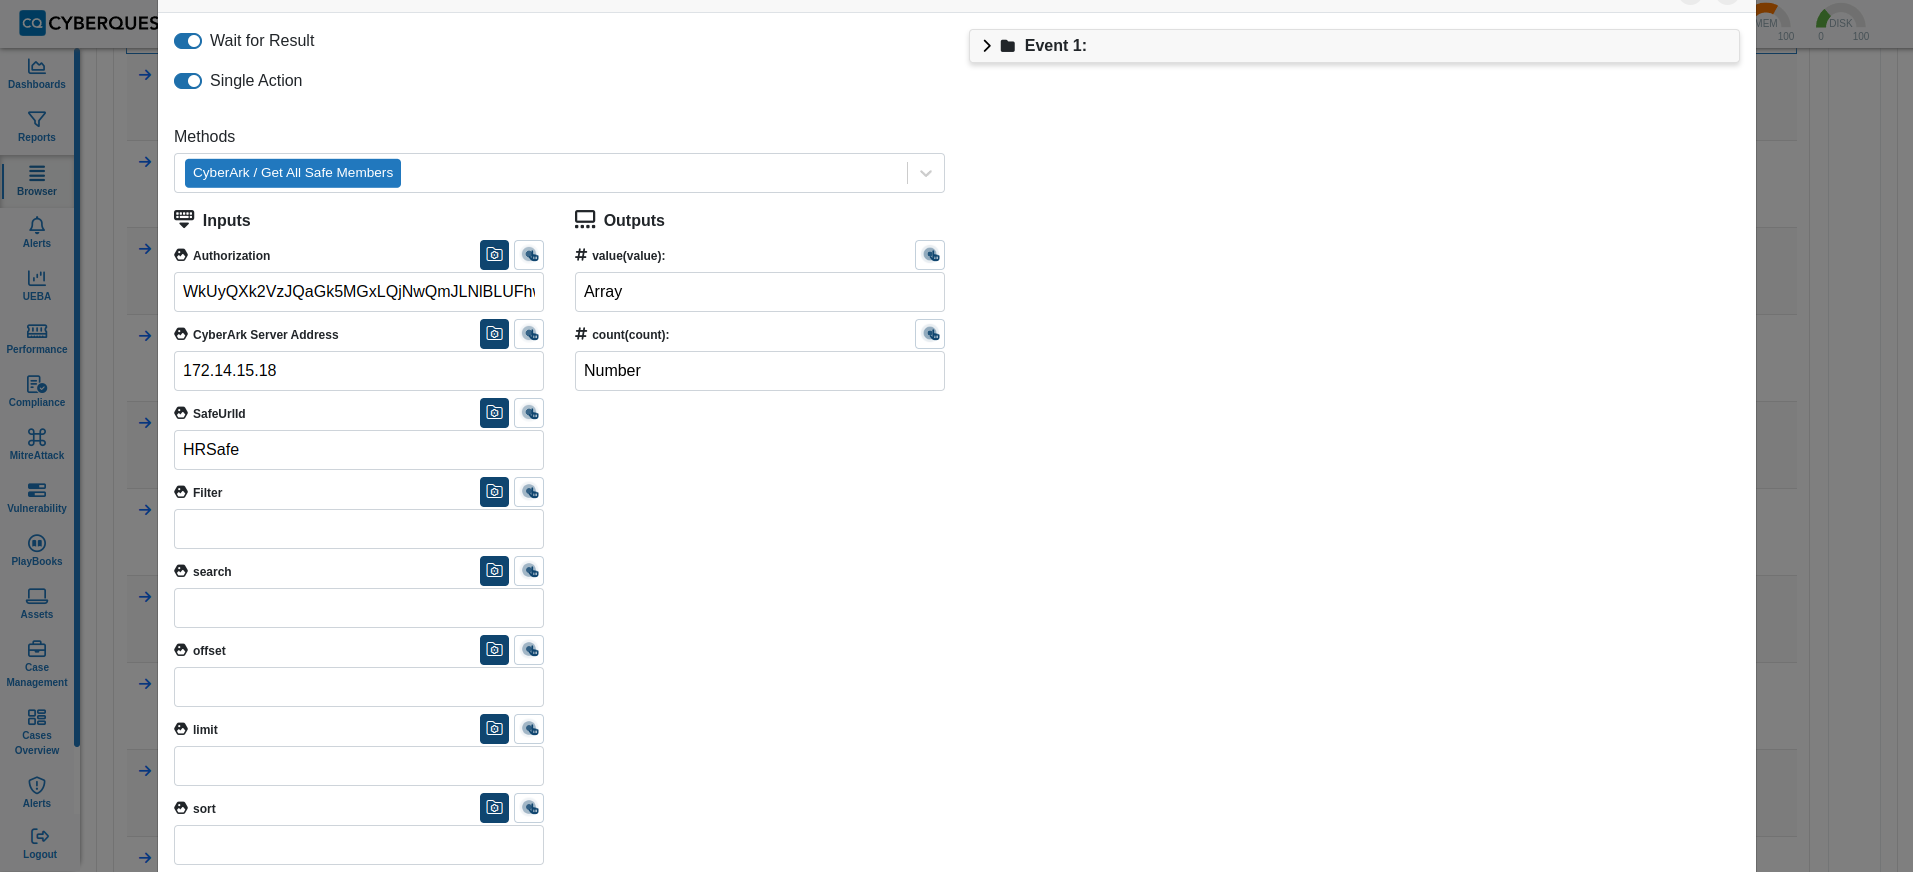
Task: Click the cloud icon for value(value) output
Action: [x=930, y=255]
